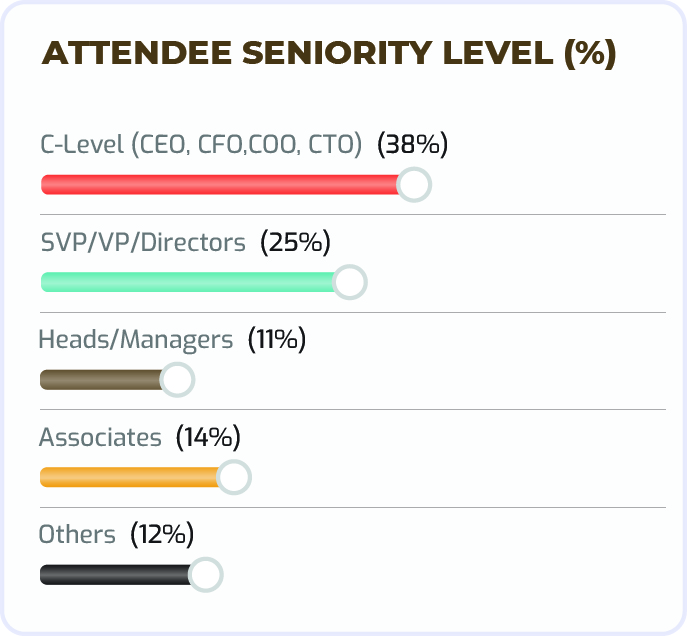Select the SVP/VP/Directors label
This screenshot has height=636, width=687.
click(x=142, y=242)
